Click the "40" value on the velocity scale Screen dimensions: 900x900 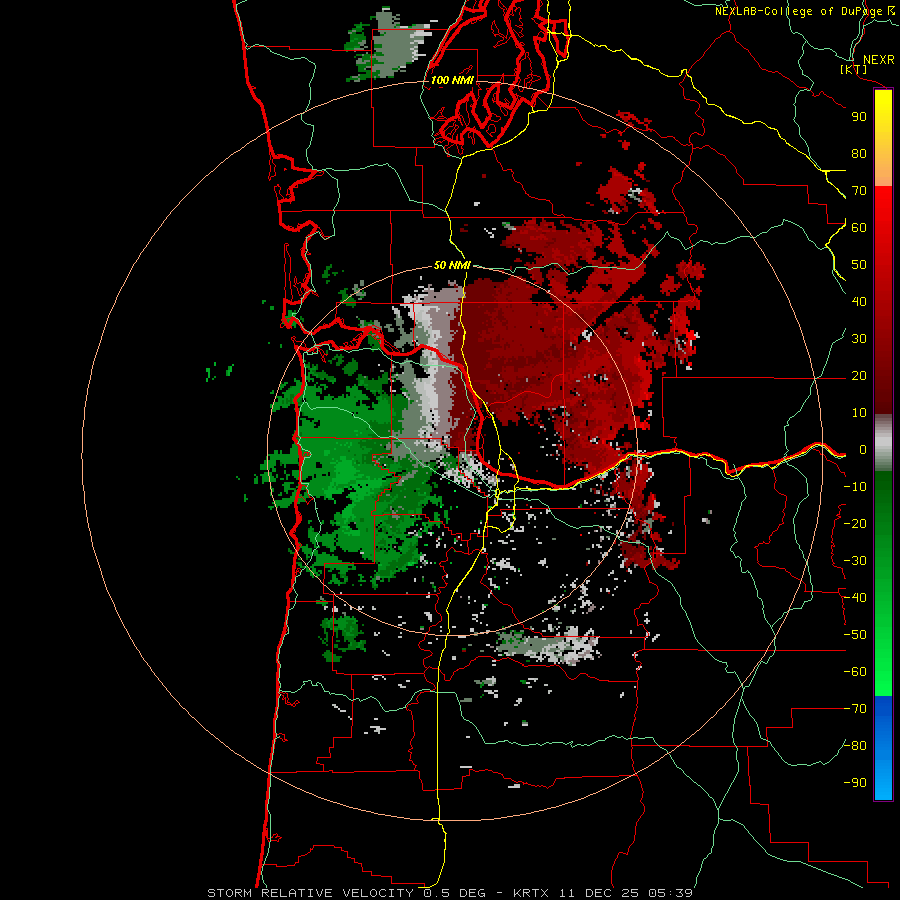859,302
